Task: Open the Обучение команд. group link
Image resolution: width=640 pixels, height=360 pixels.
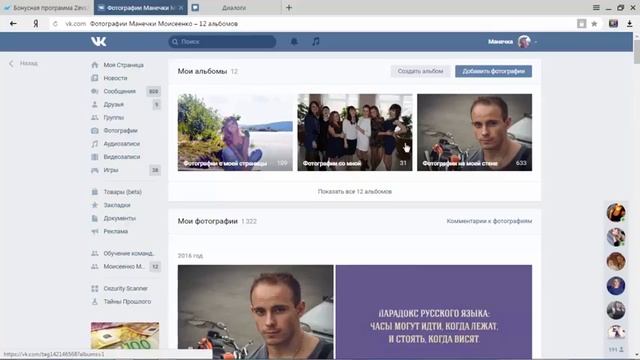Action: click(128, 253)
